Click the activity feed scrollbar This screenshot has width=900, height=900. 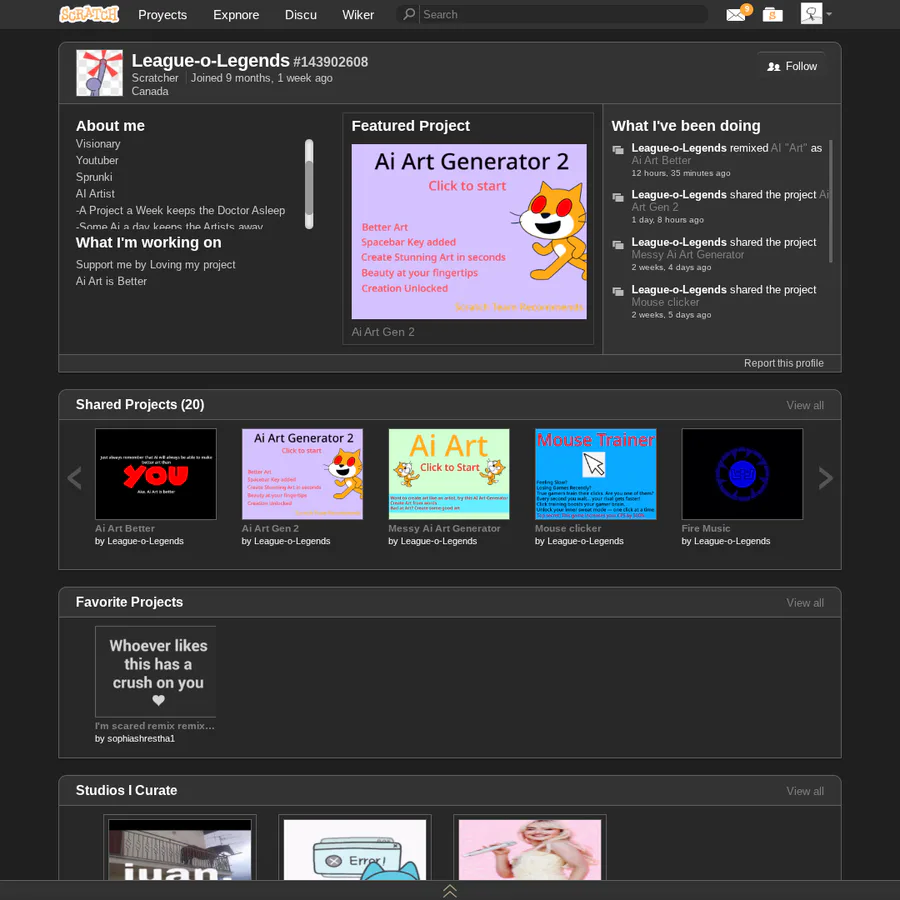831,201
